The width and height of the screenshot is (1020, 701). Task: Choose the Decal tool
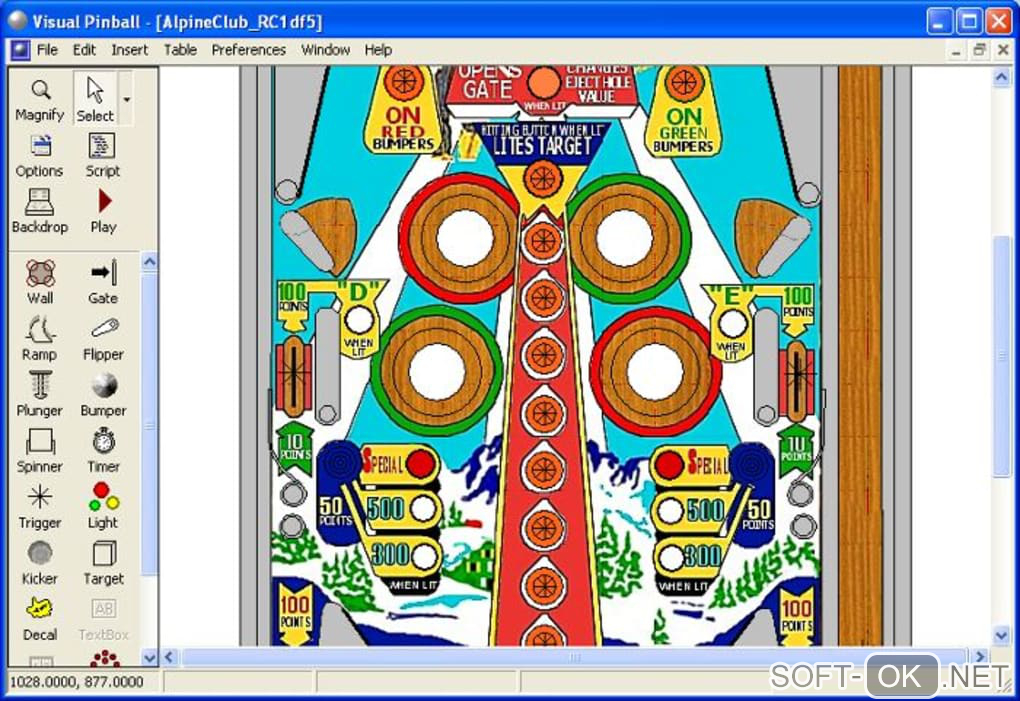[40, 618]
